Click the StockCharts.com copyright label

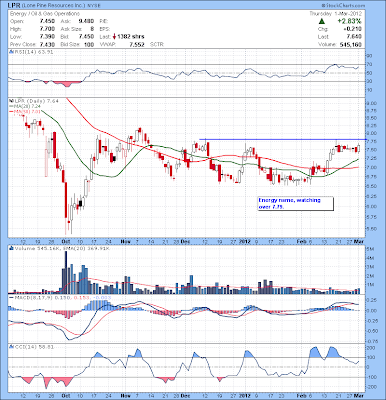(344, 6)
